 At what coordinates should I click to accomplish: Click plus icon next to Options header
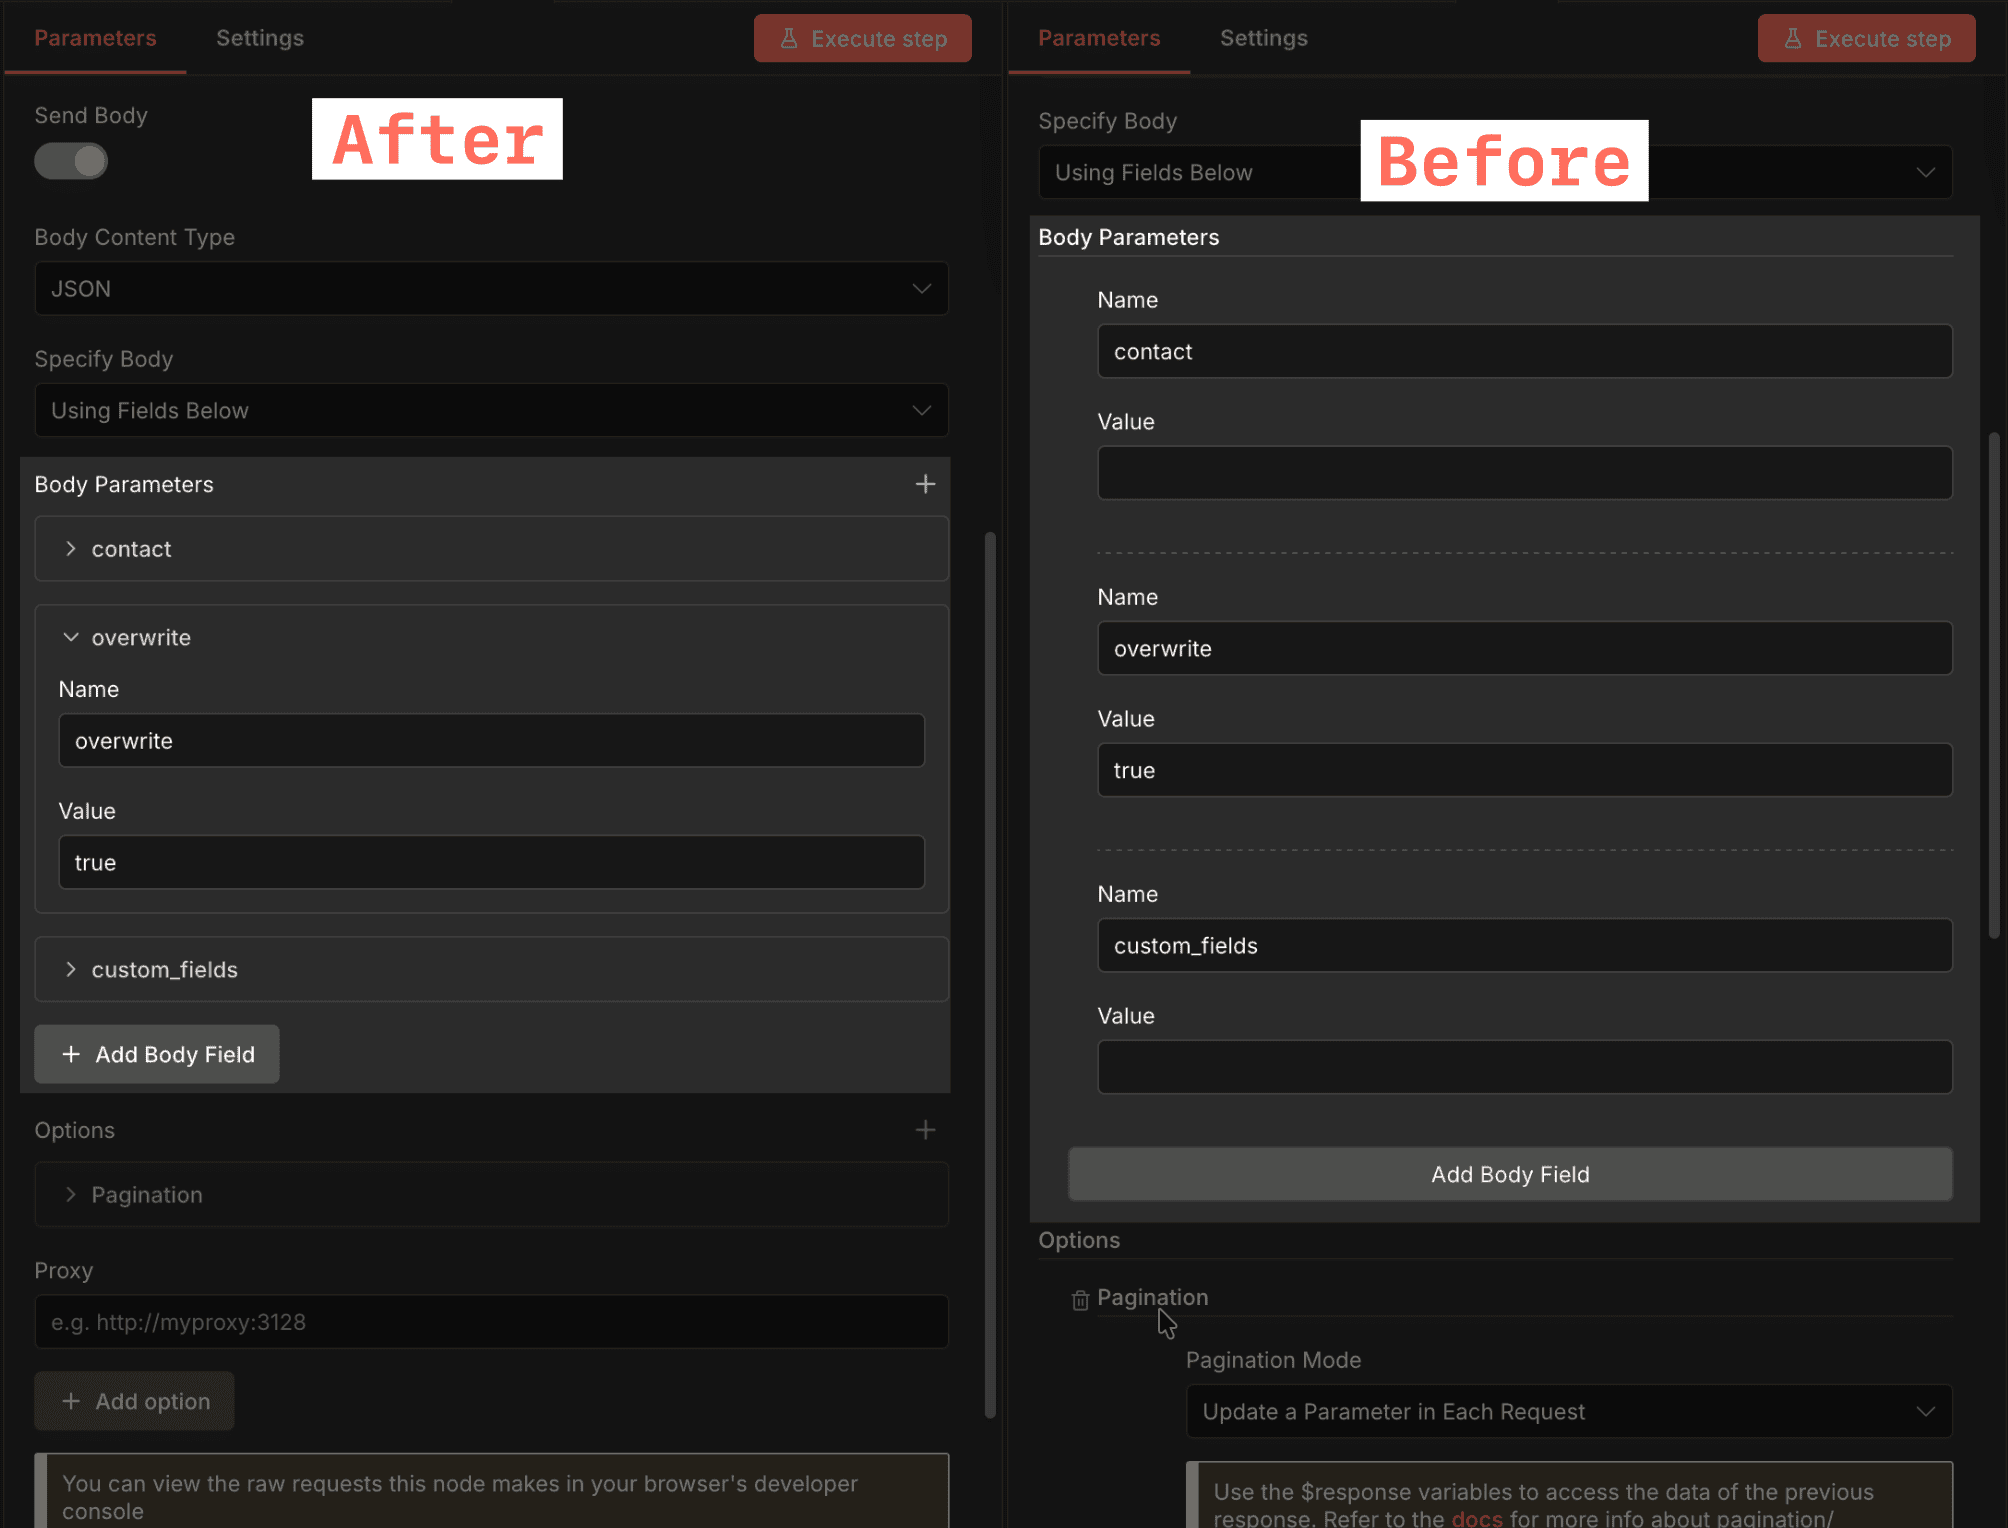925,1130
